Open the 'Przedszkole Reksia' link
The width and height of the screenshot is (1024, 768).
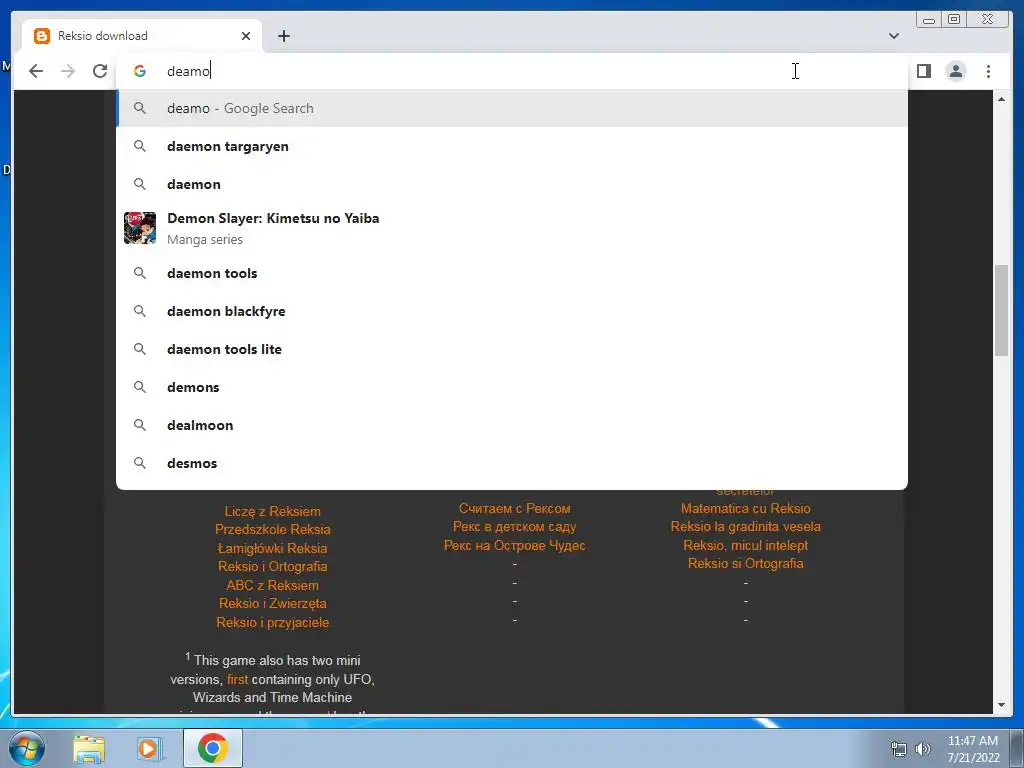pyautogui.click(x=272, y=530)
